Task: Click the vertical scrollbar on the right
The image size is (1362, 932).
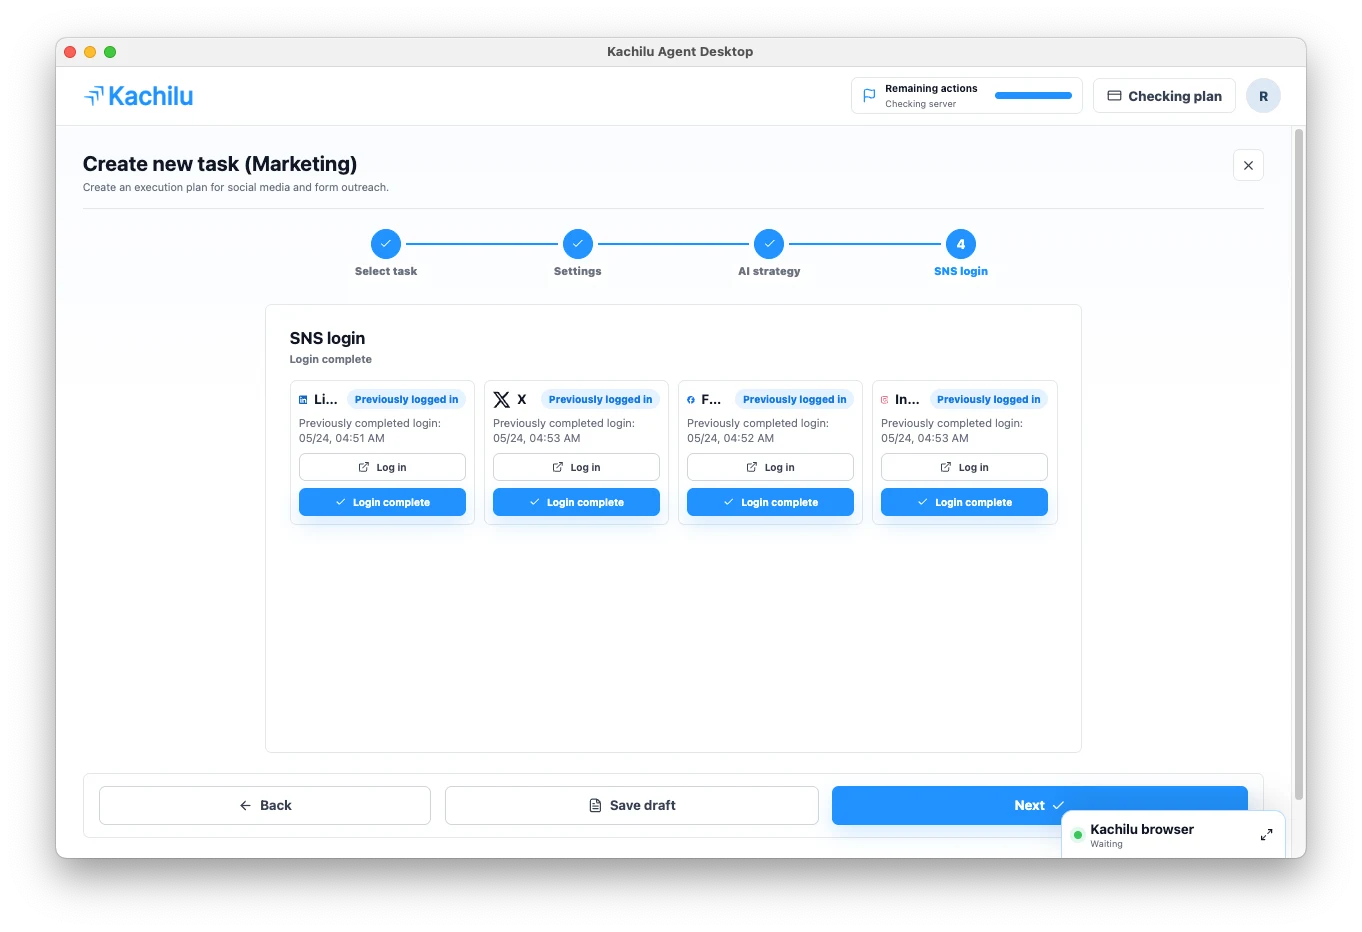Action: pyautogui.click(x=1299, y=465)
